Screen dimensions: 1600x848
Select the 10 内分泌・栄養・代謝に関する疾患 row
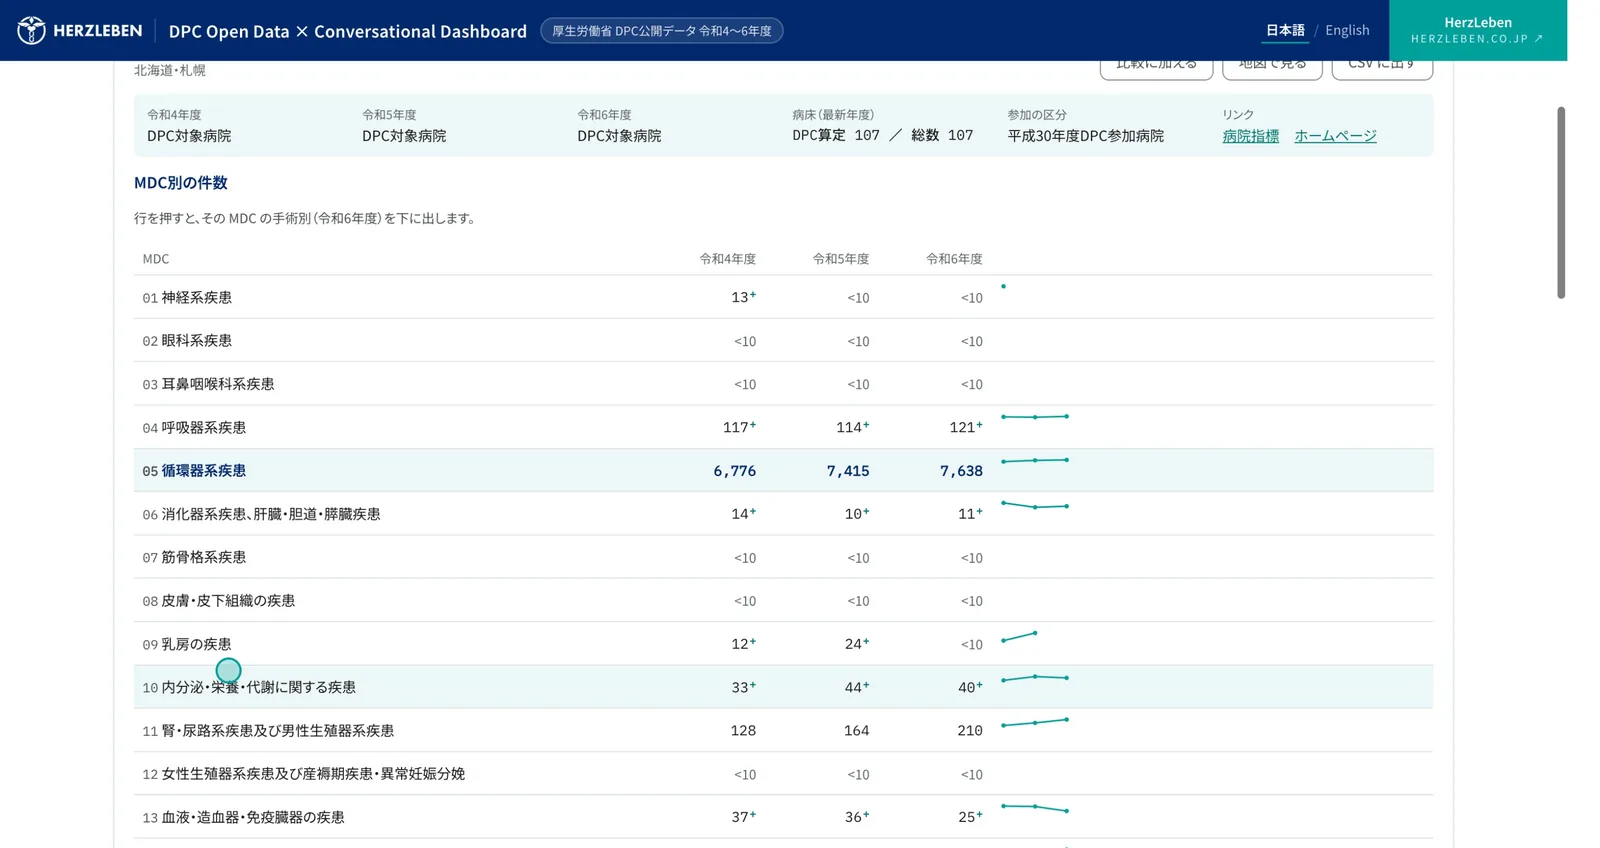point(783,687)
